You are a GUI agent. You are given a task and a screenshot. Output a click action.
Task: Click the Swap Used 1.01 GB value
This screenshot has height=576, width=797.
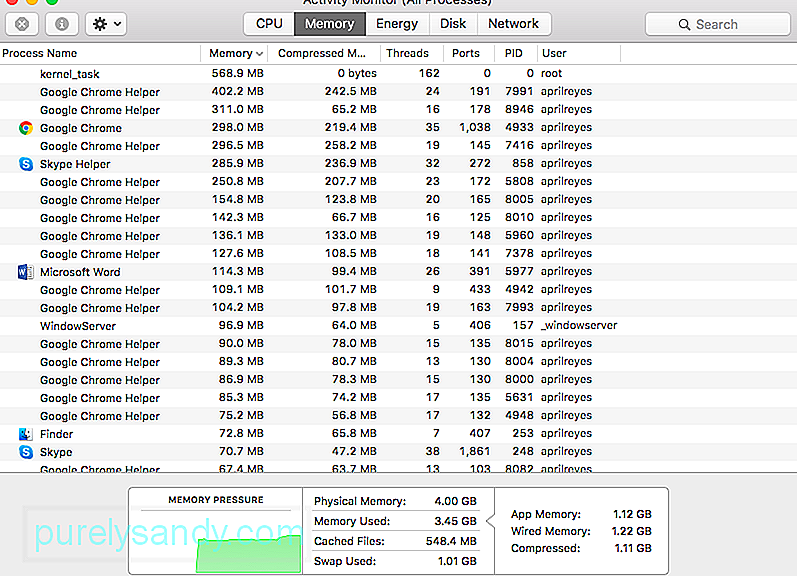(457, 561)
